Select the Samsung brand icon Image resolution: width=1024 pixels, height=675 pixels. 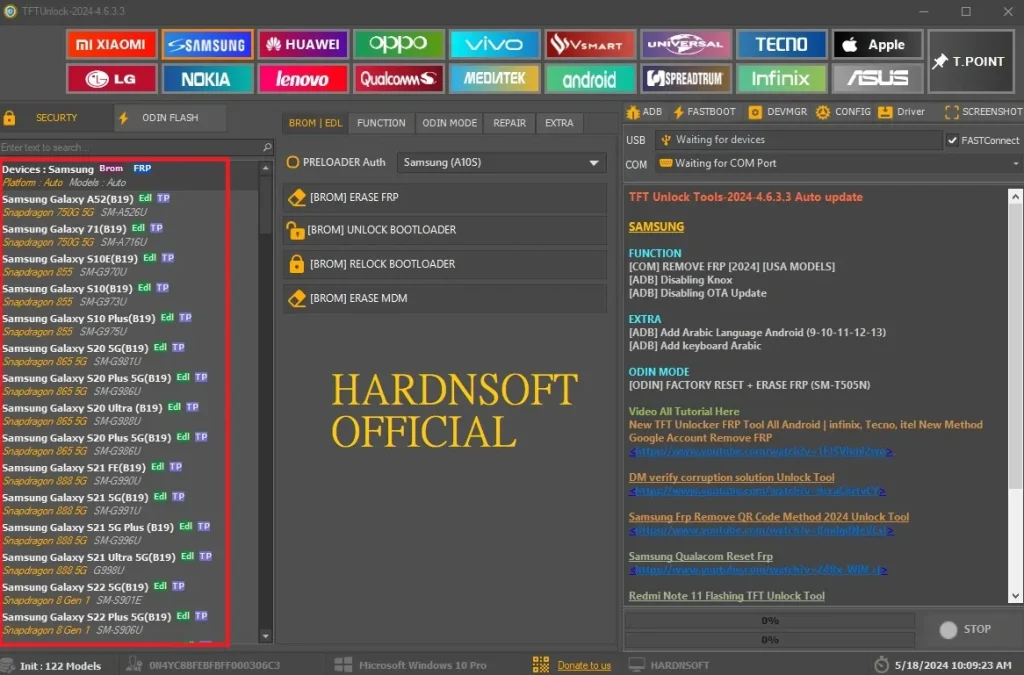pyautogui.click(x=207, y=44)
